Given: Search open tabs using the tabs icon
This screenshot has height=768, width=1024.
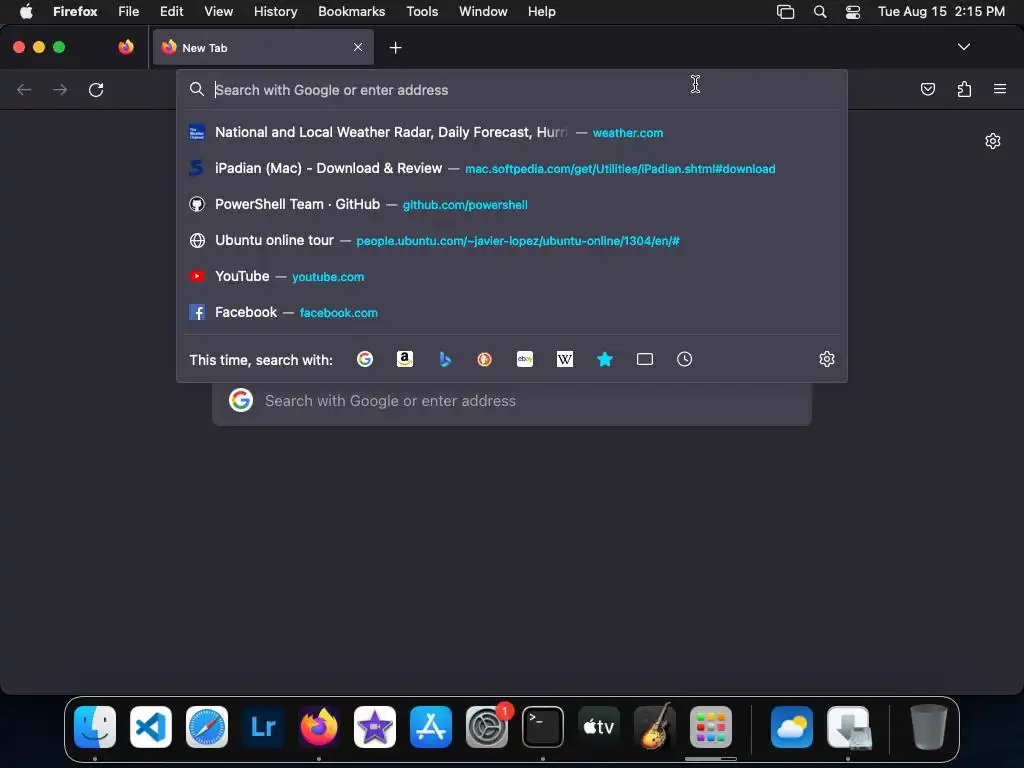Looking at the screenshot, I should (645, 359).
